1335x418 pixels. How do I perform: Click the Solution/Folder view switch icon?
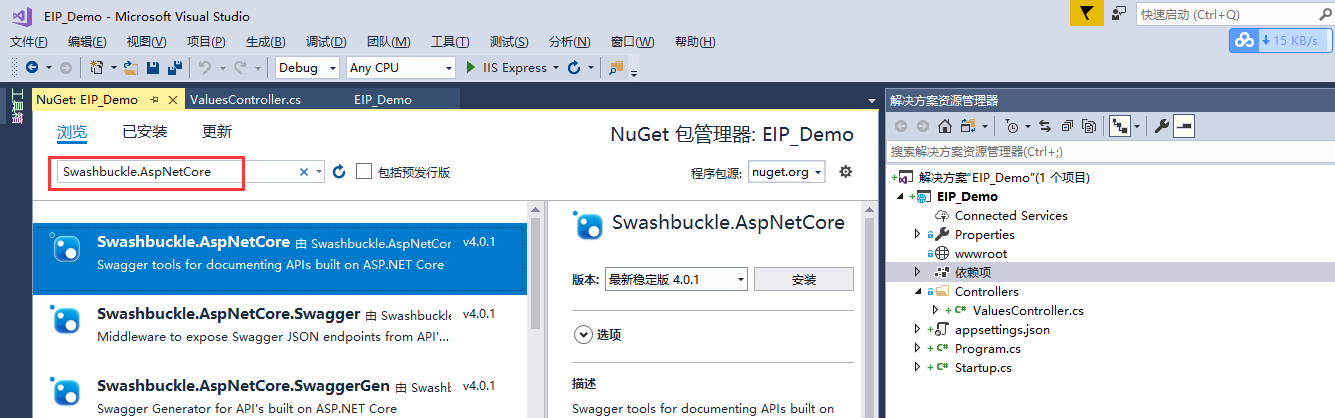967,126
